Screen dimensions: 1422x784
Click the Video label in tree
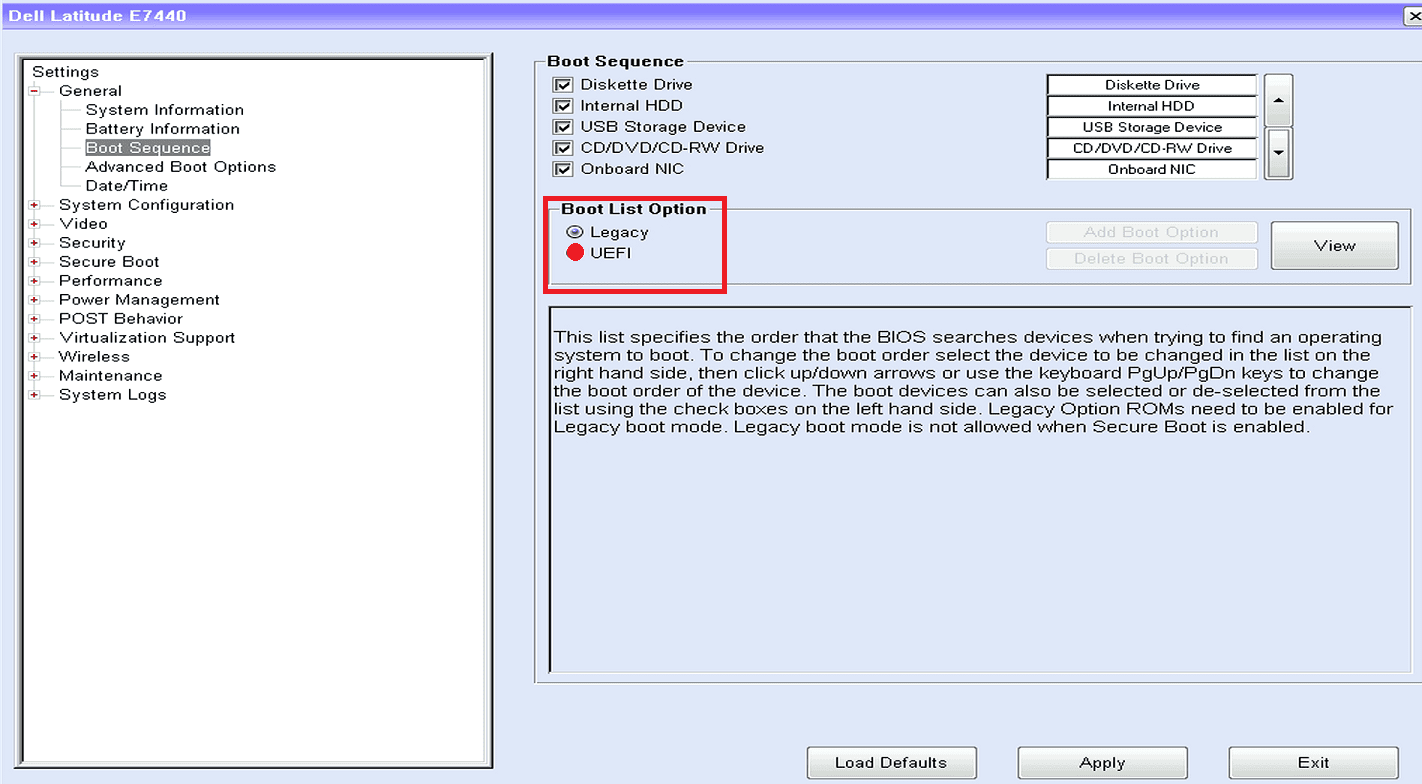pos(83,224)
